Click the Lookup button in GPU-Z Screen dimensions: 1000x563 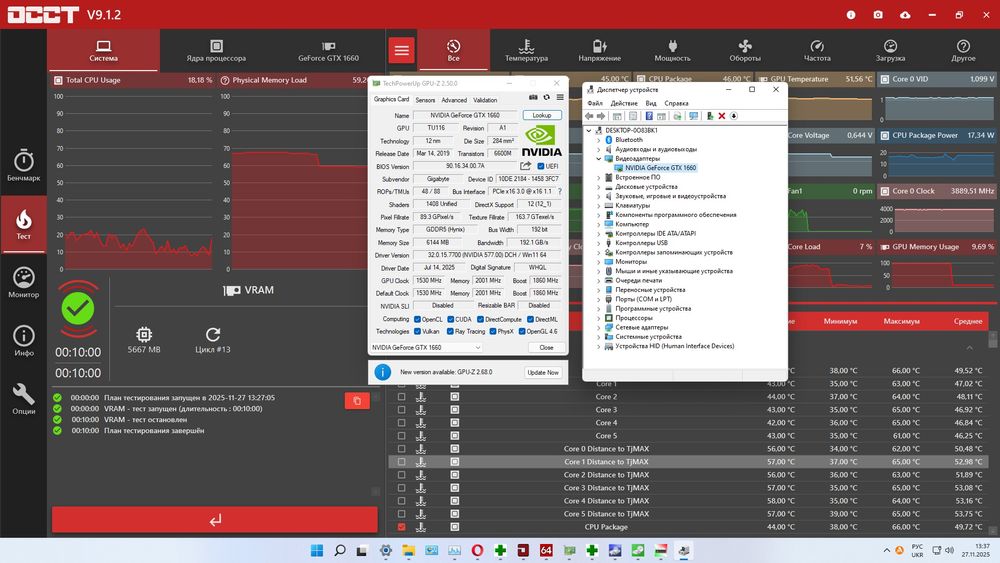pos(541,115)
